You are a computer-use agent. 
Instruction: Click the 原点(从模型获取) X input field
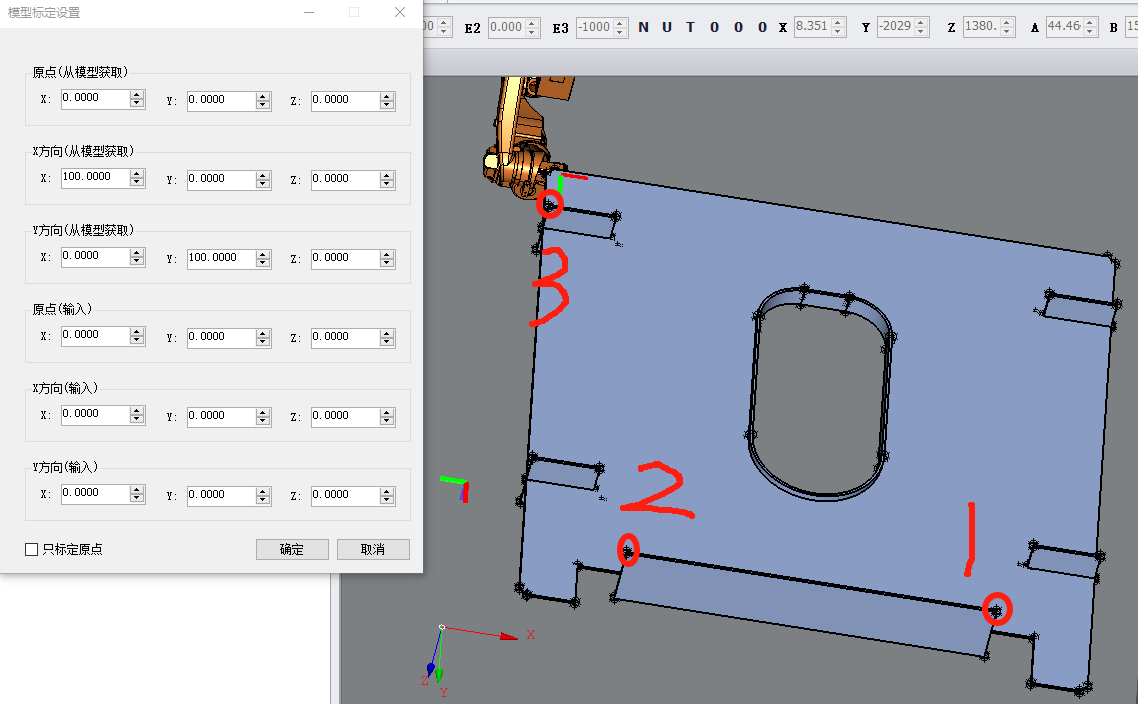95,99
